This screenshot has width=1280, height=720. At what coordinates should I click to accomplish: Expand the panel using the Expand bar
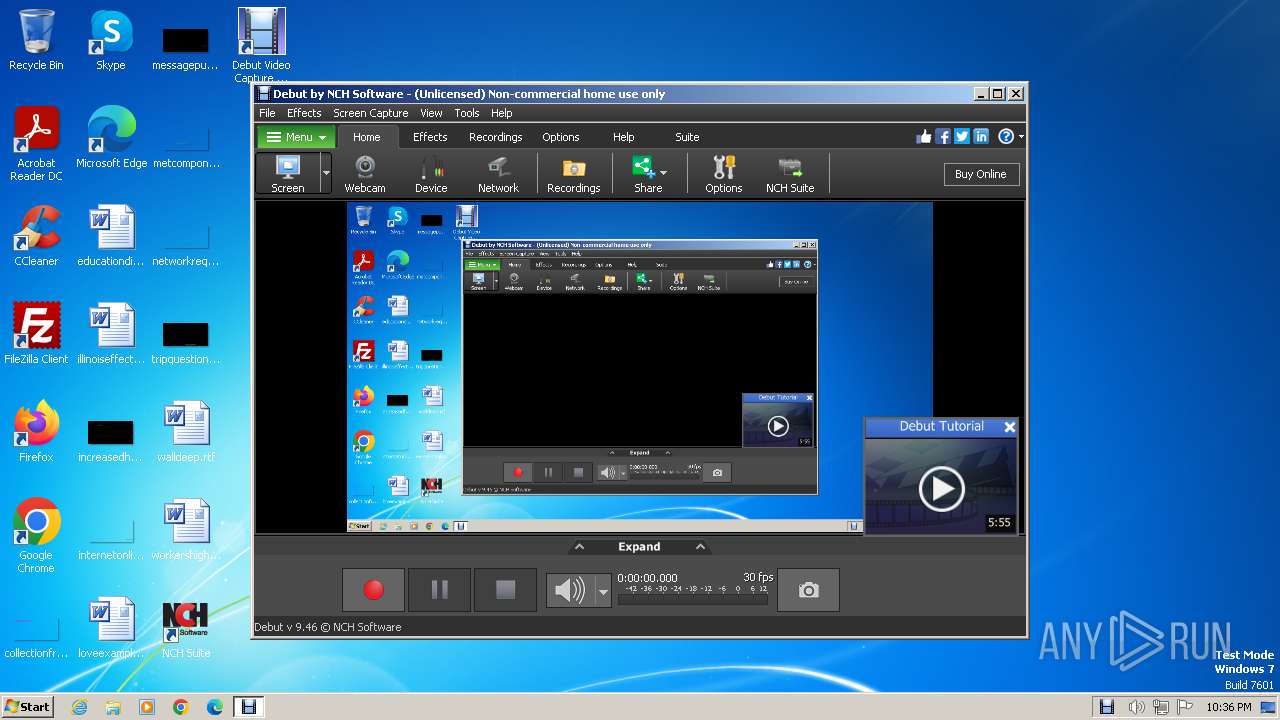639,547
